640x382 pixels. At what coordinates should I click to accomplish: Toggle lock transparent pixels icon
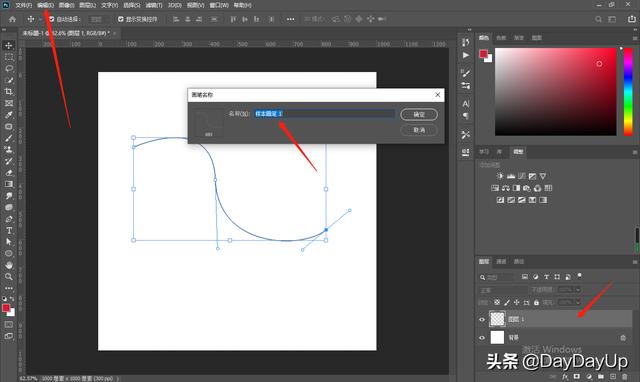[x=497, y=302]
